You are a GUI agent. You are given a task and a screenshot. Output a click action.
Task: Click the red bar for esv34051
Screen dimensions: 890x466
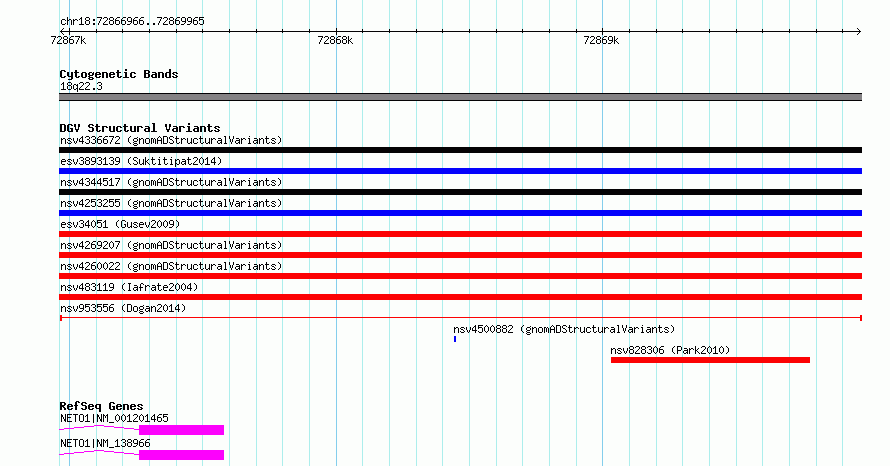(x=460, y=234)
